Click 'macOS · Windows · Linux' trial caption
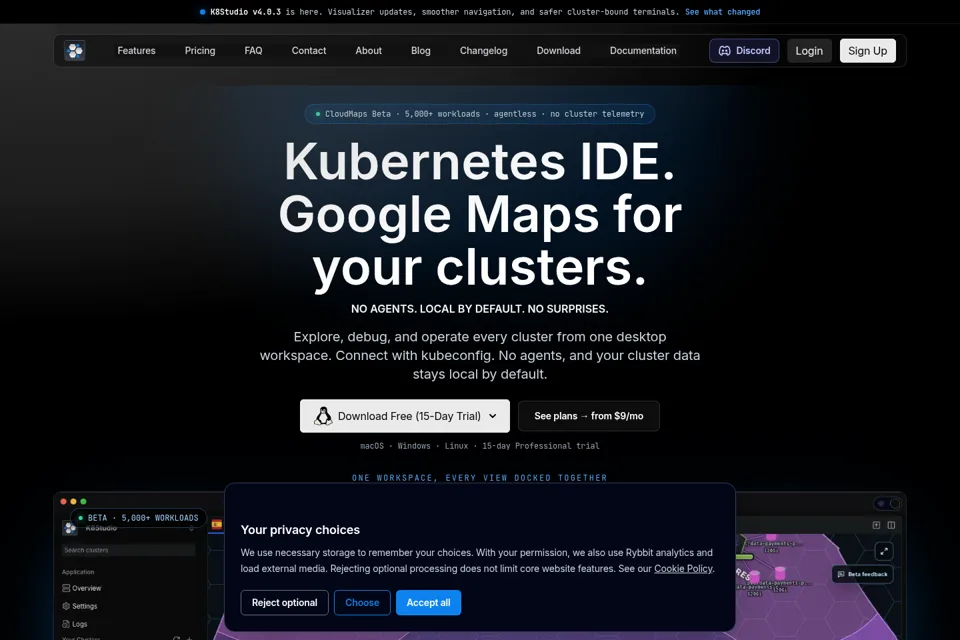 click(479, 446)
